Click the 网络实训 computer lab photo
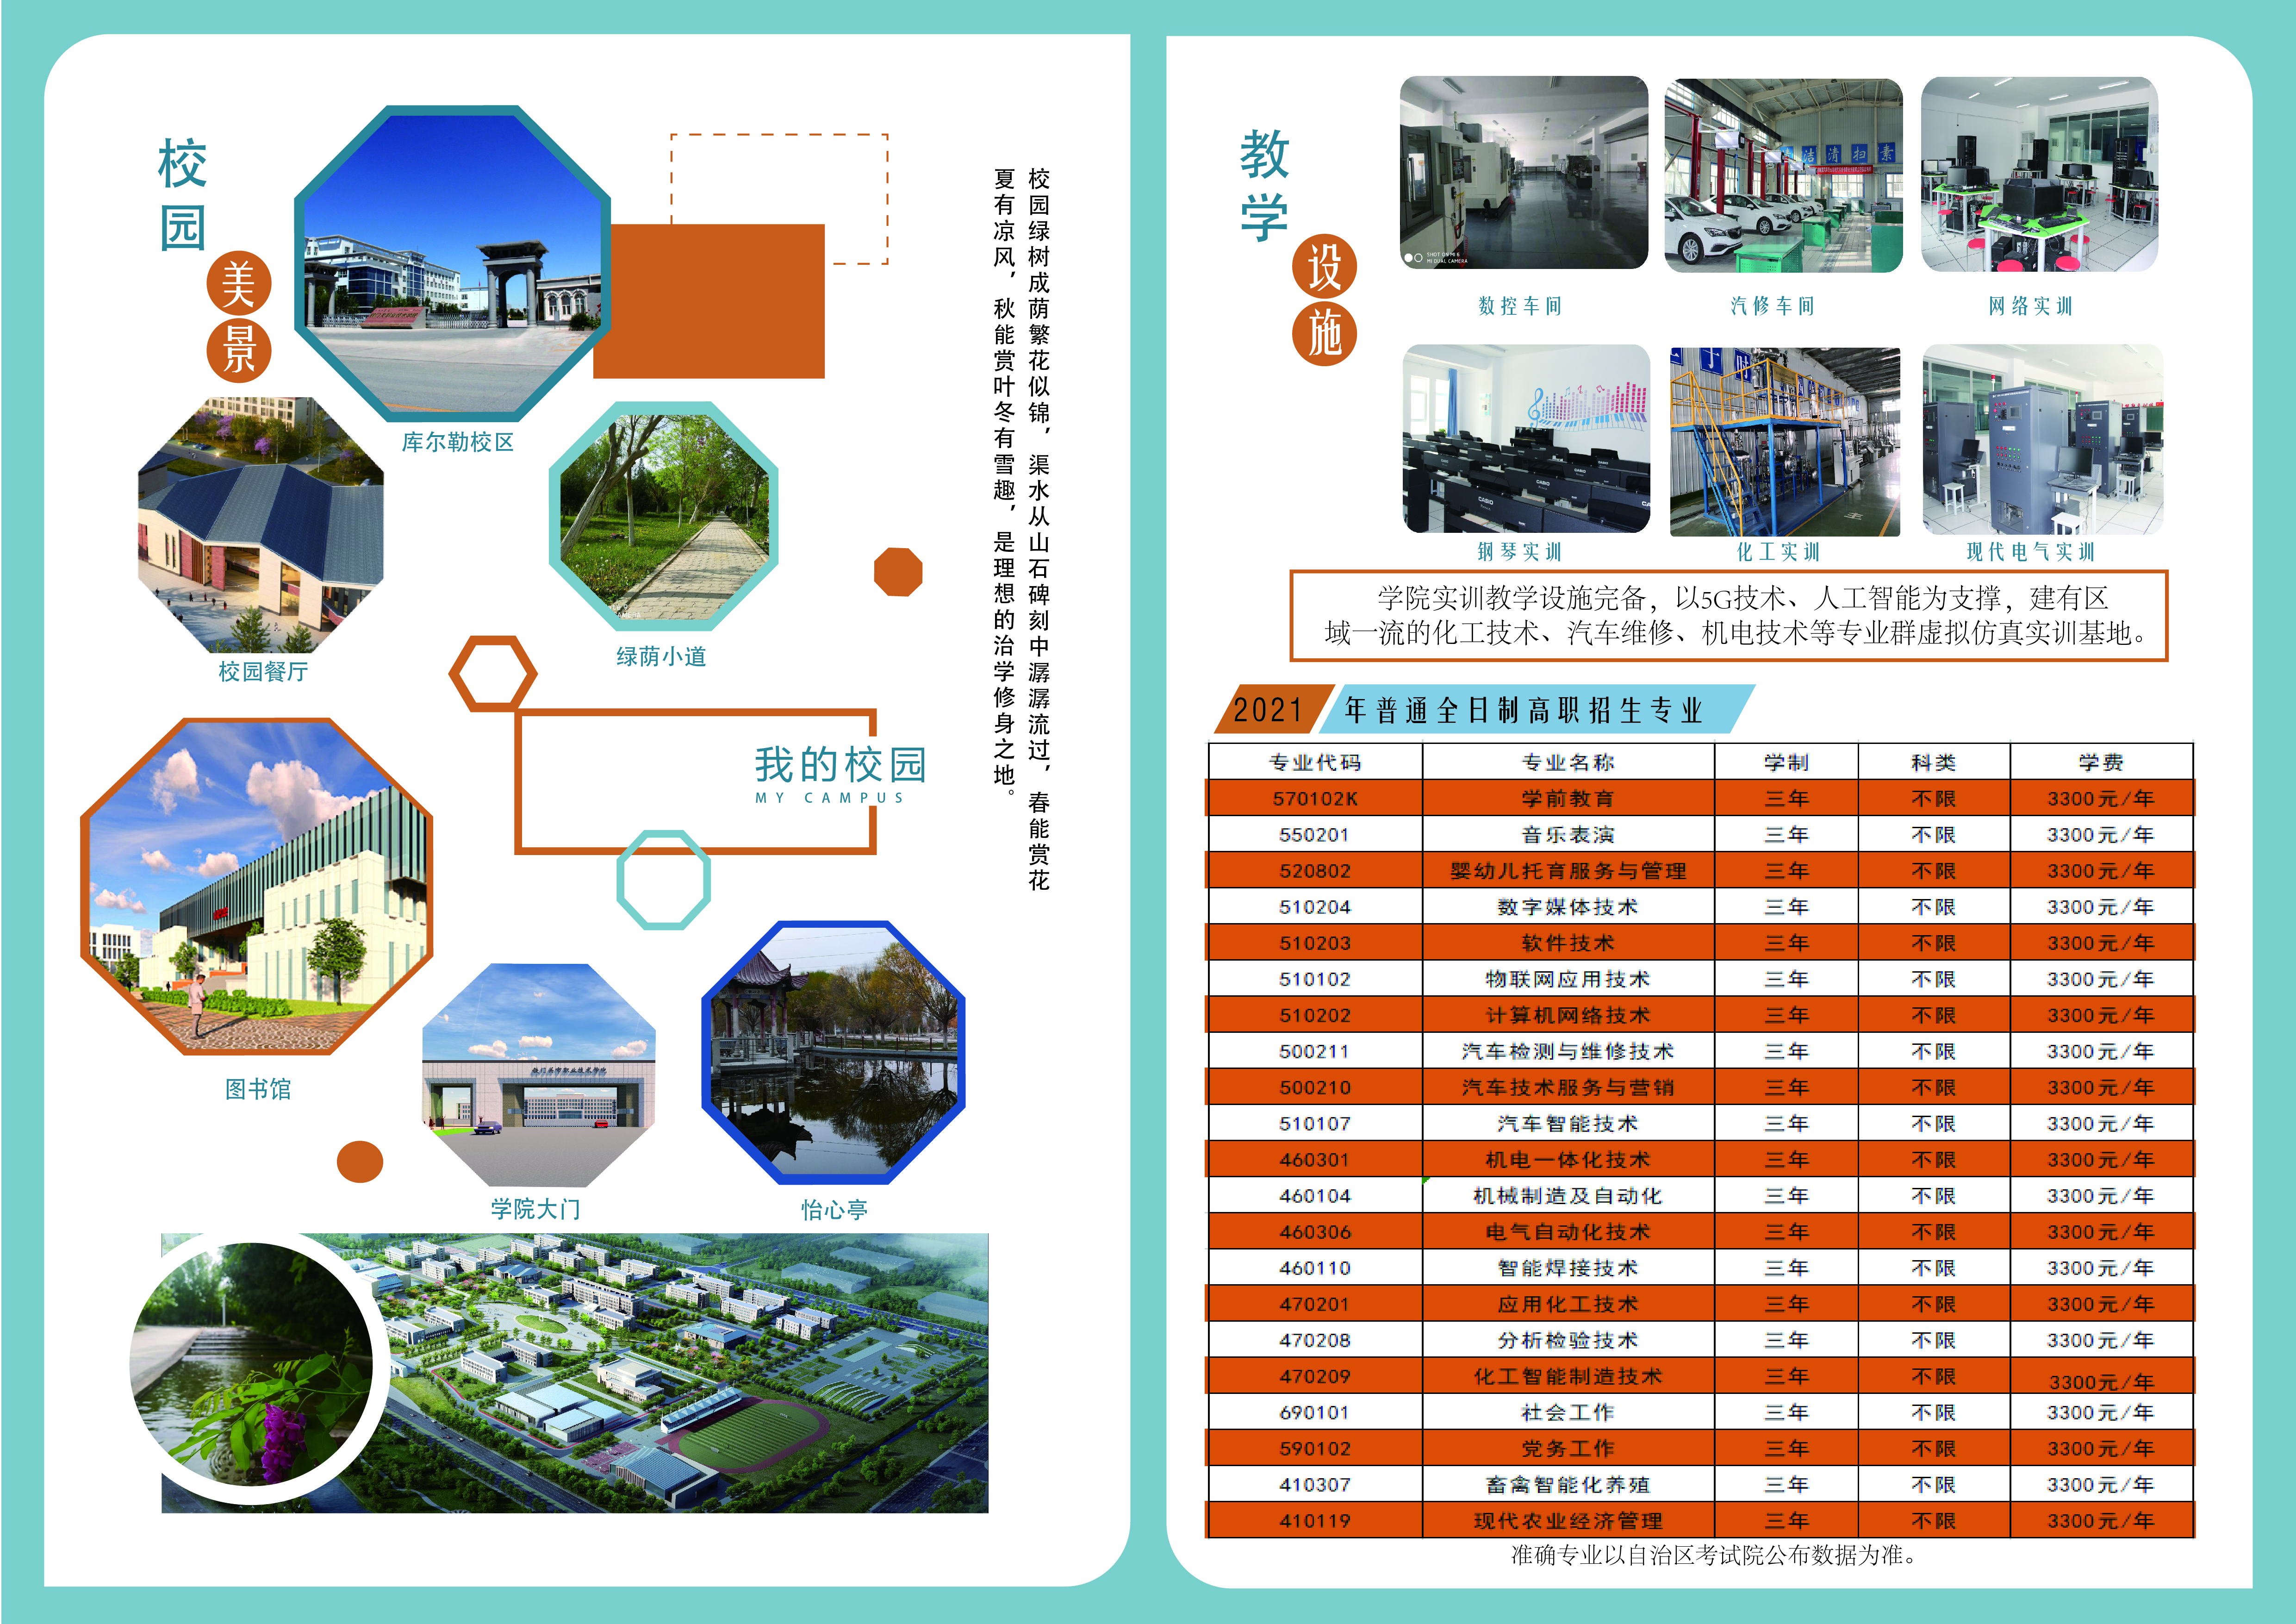 [x=2039, y=174]
